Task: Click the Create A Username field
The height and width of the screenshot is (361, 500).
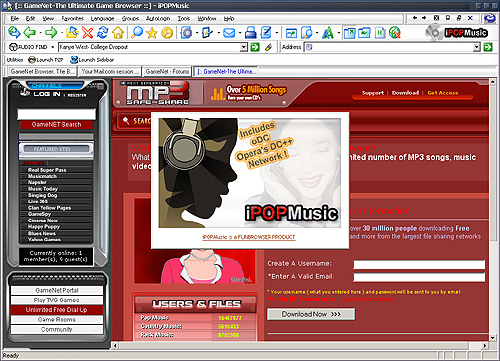Action: point(419,265)
